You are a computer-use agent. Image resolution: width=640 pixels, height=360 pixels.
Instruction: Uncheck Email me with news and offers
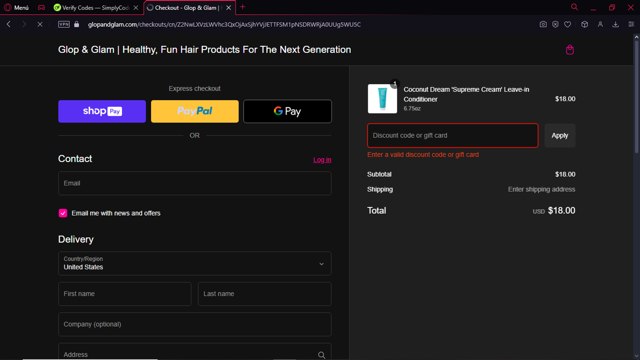(x=63, y=213)
